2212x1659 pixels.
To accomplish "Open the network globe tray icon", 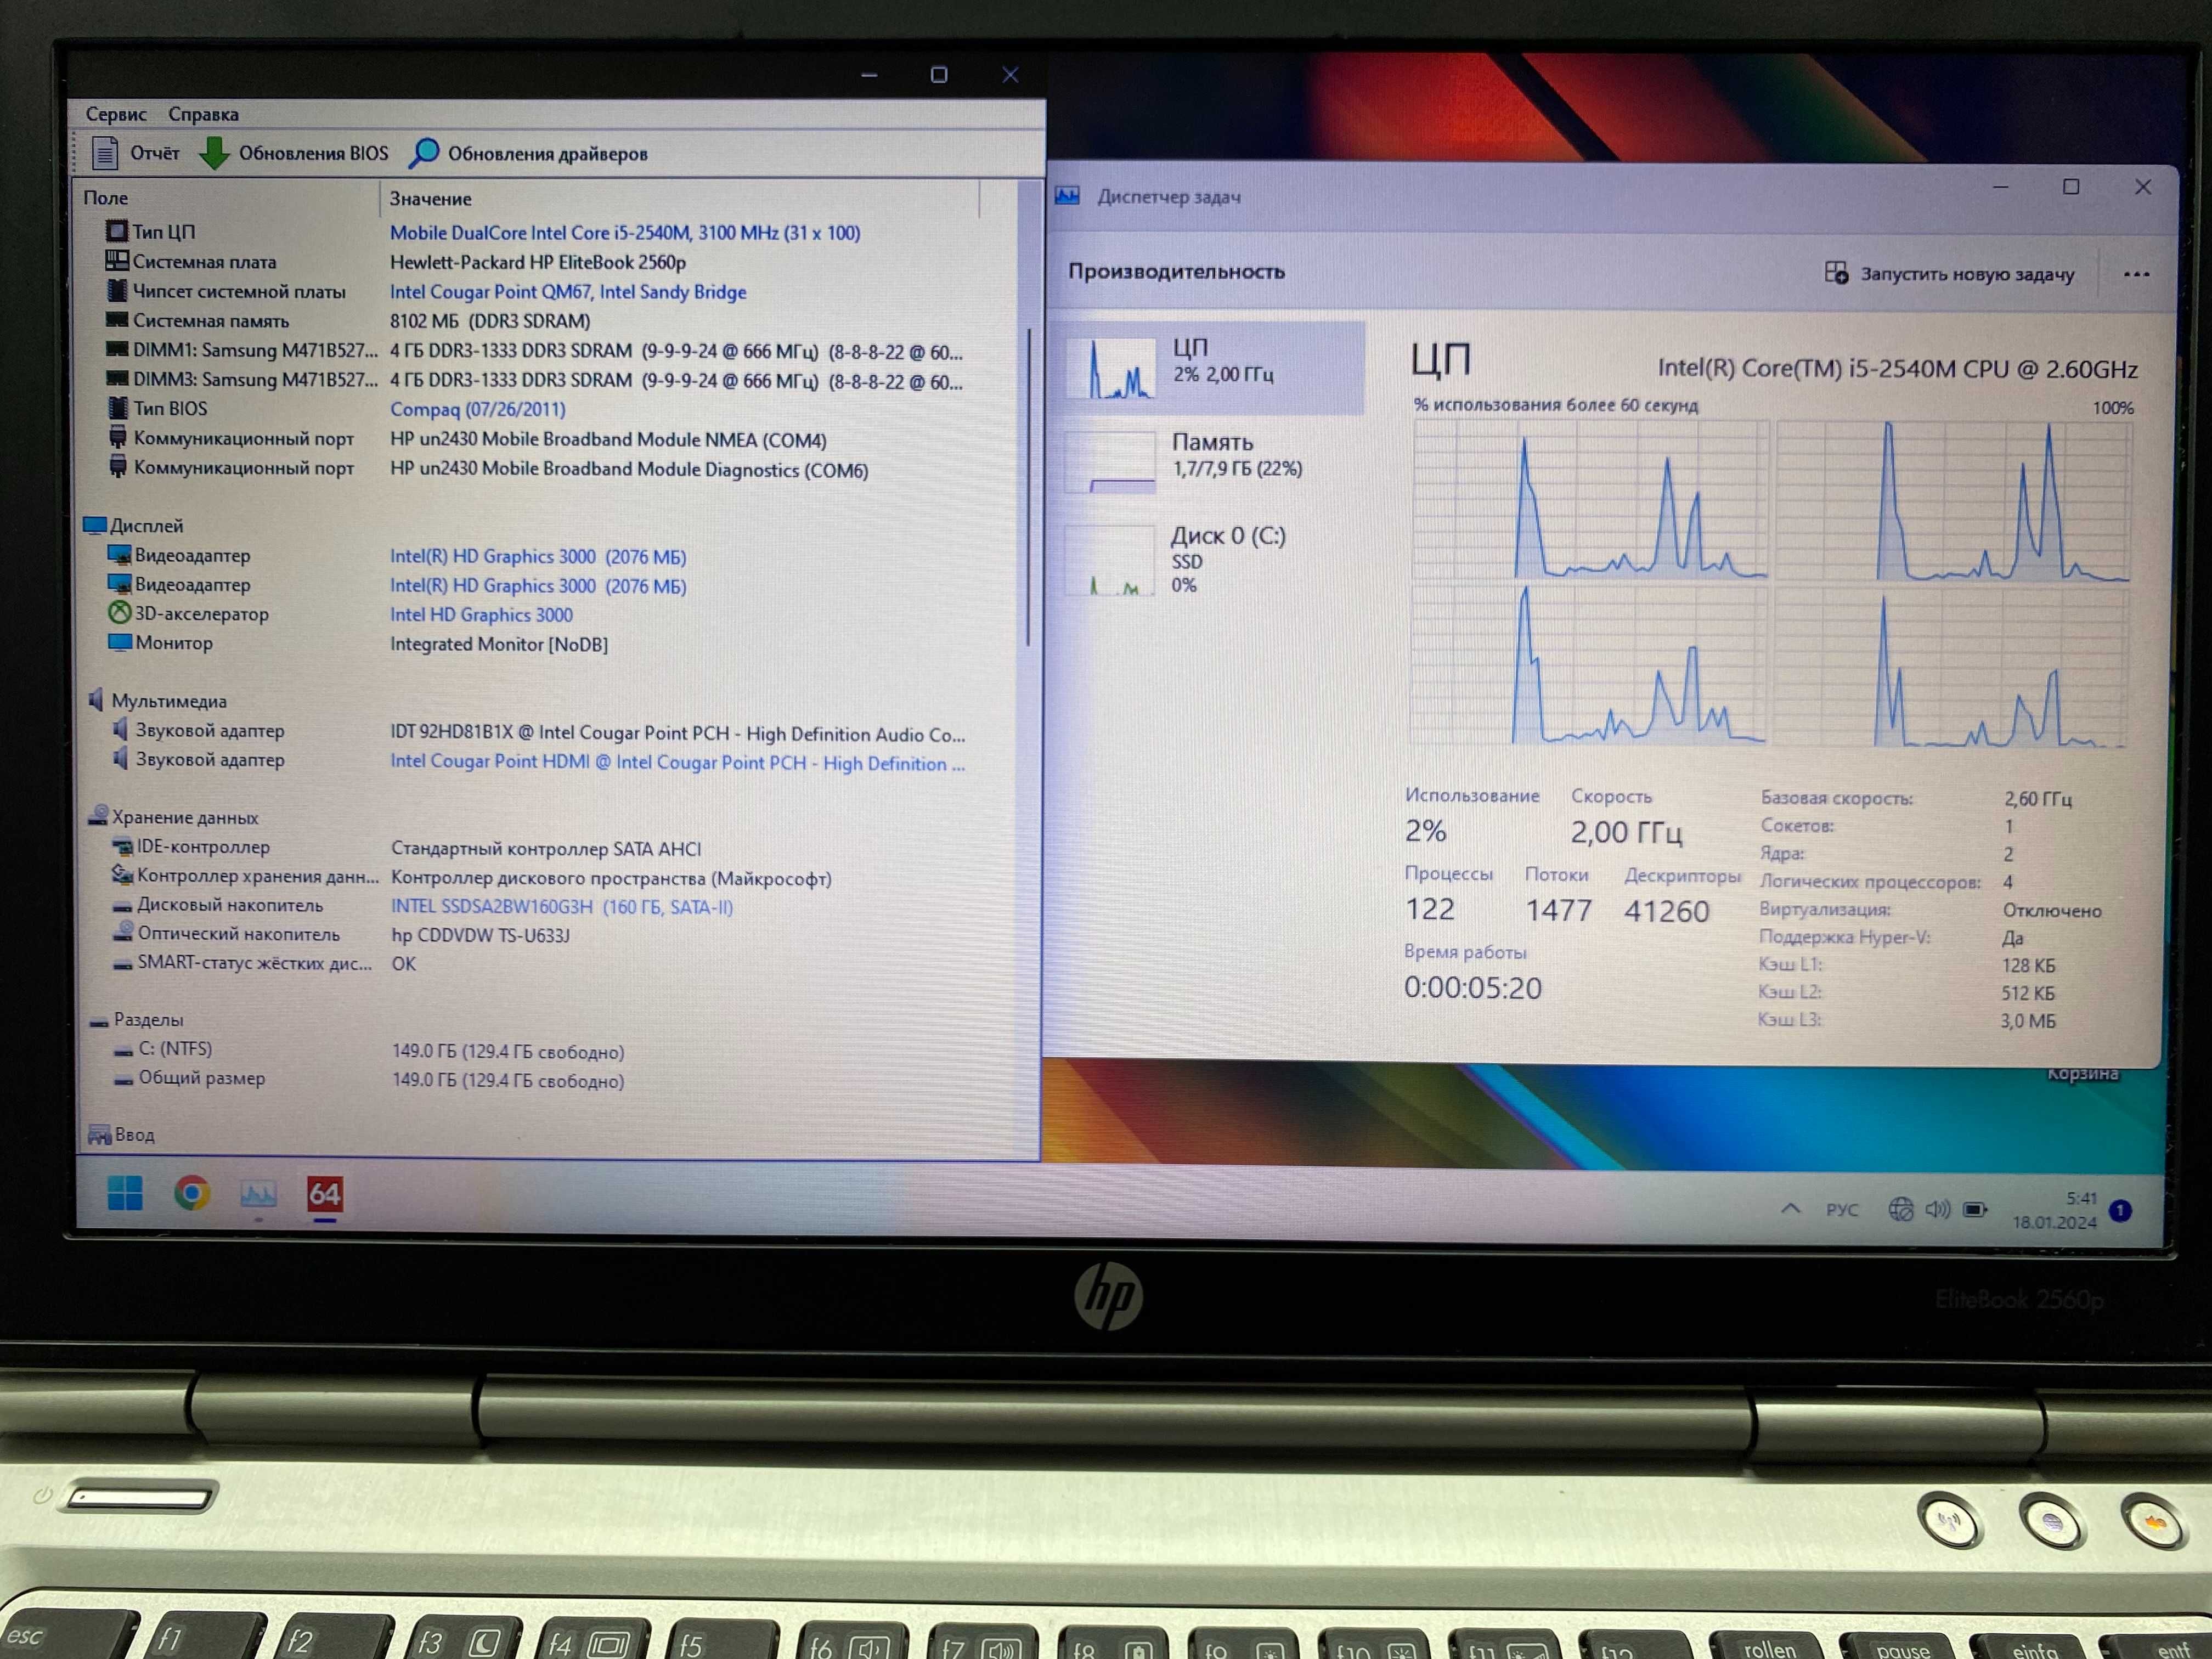I will [x=1900, y=1209].
